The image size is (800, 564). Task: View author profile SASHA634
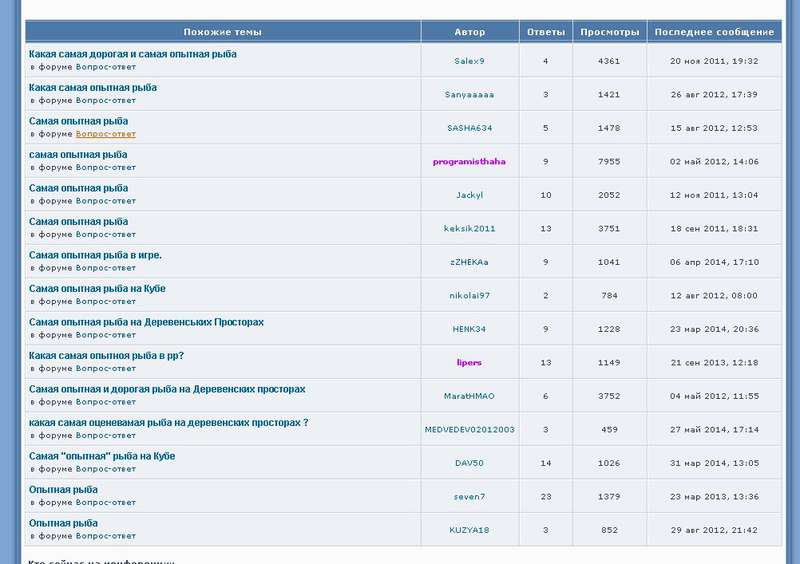[x=469, y=128]
